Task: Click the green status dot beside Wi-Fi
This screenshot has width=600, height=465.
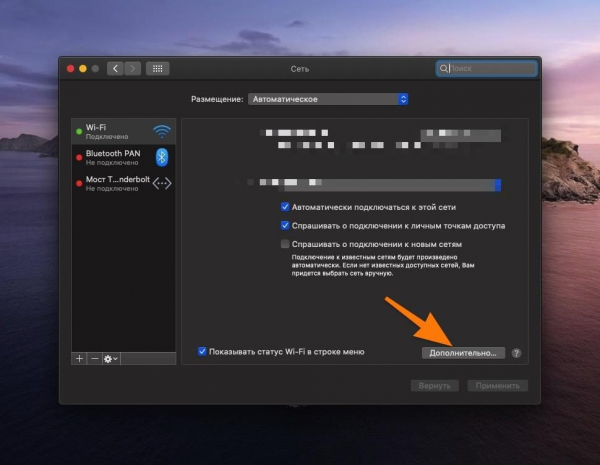Action: point(79,132)
